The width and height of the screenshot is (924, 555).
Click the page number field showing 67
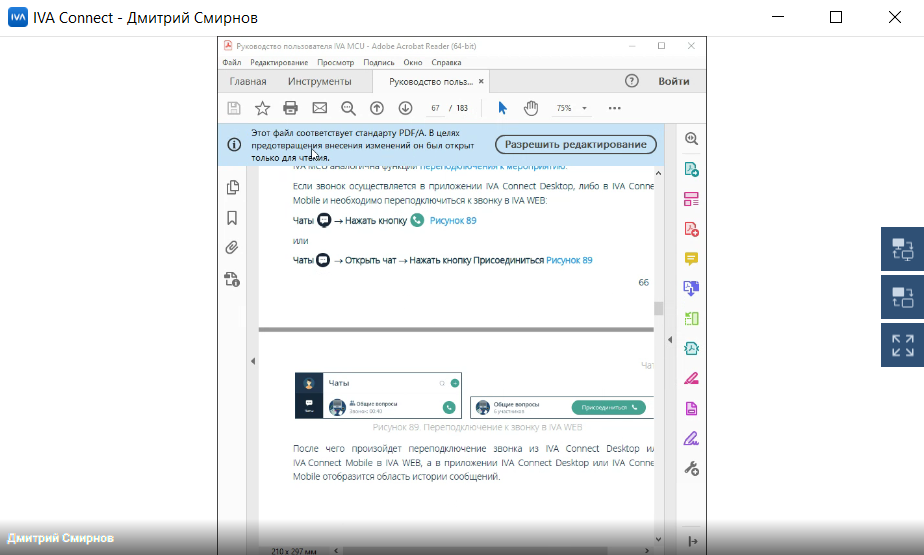pos(436,108)
